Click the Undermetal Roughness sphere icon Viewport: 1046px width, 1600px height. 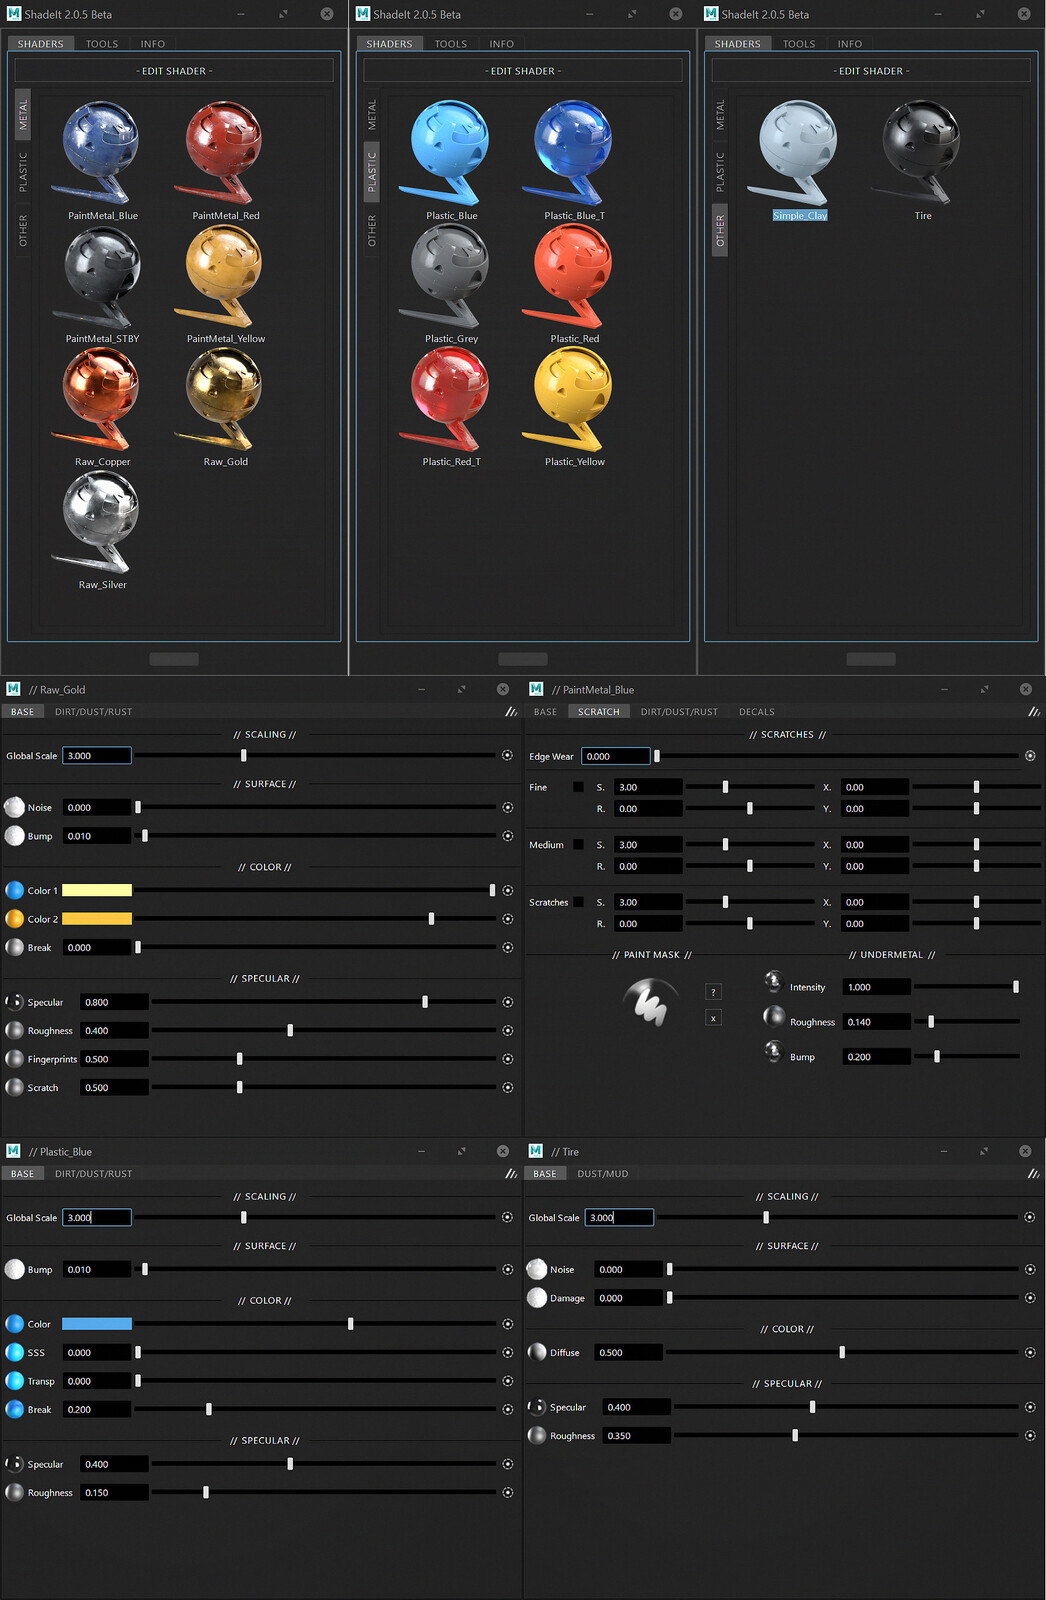click(x=774, y=1017)
